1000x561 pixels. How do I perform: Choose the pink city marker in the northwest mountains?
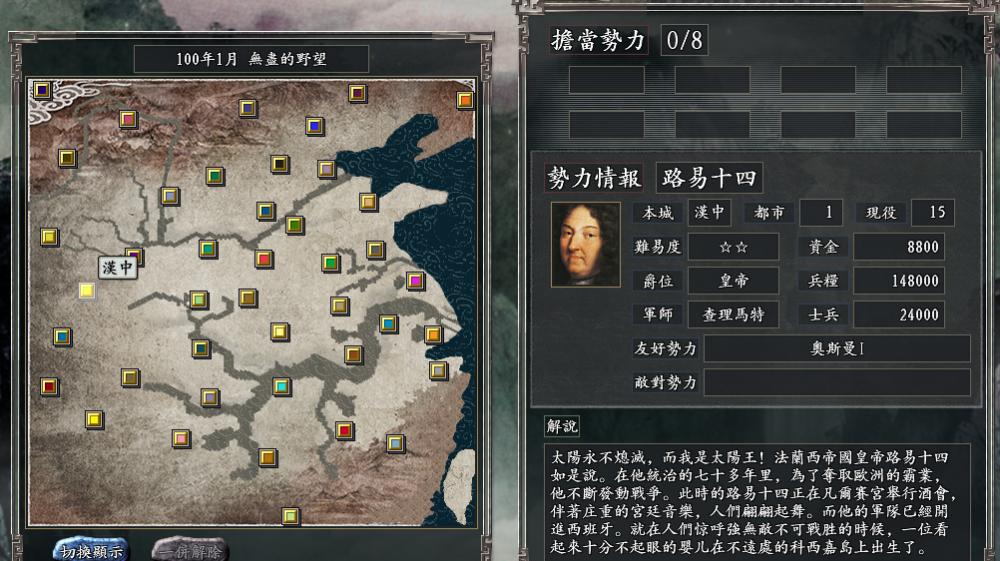(128, 119)
